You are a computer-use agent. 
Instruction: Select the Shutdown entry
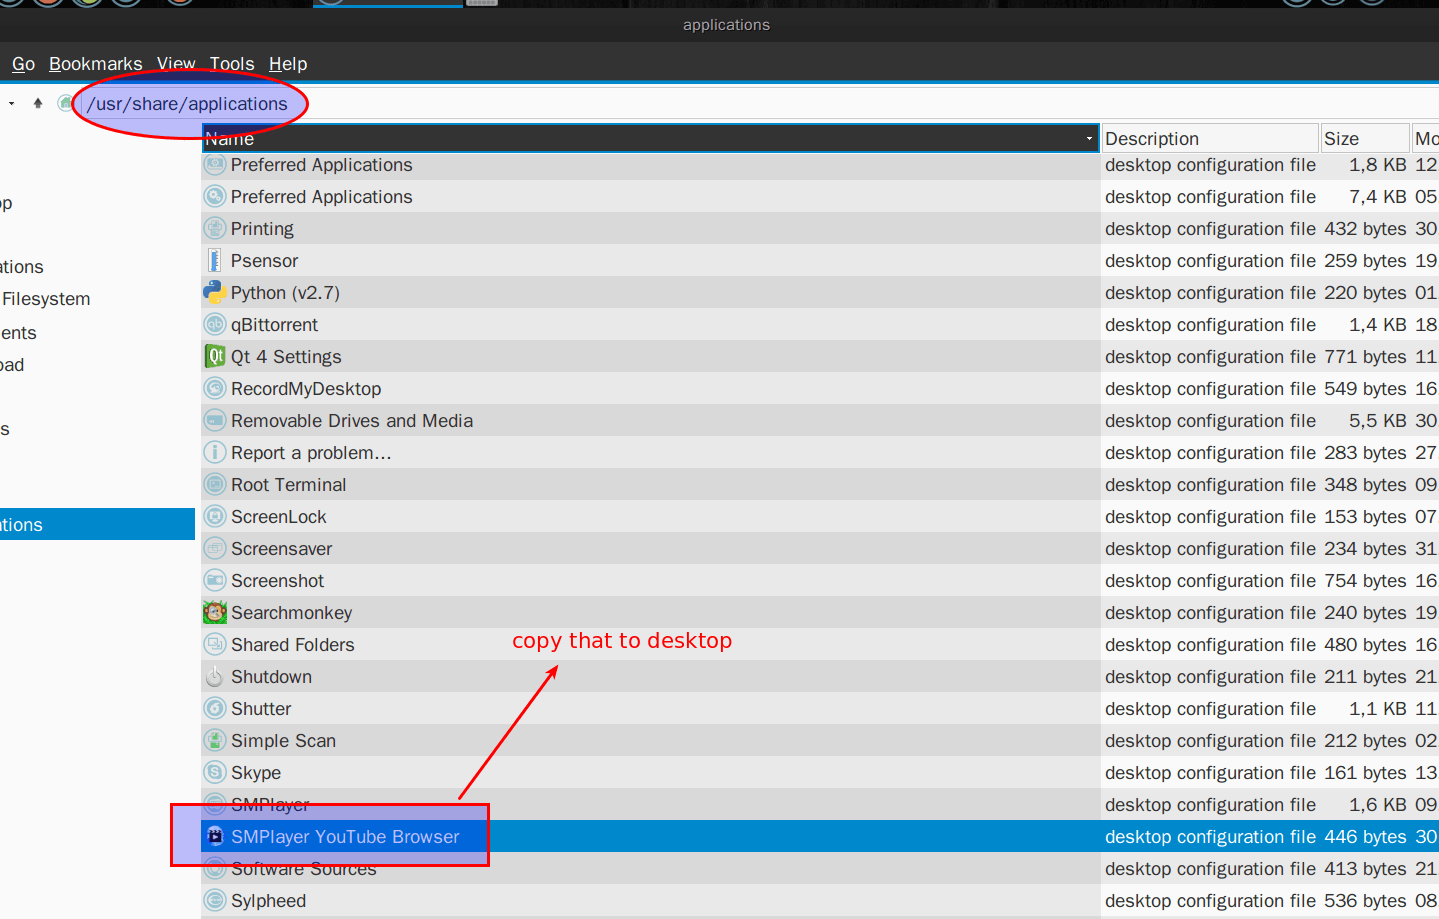pyautogui.click(x=272, y=677)
